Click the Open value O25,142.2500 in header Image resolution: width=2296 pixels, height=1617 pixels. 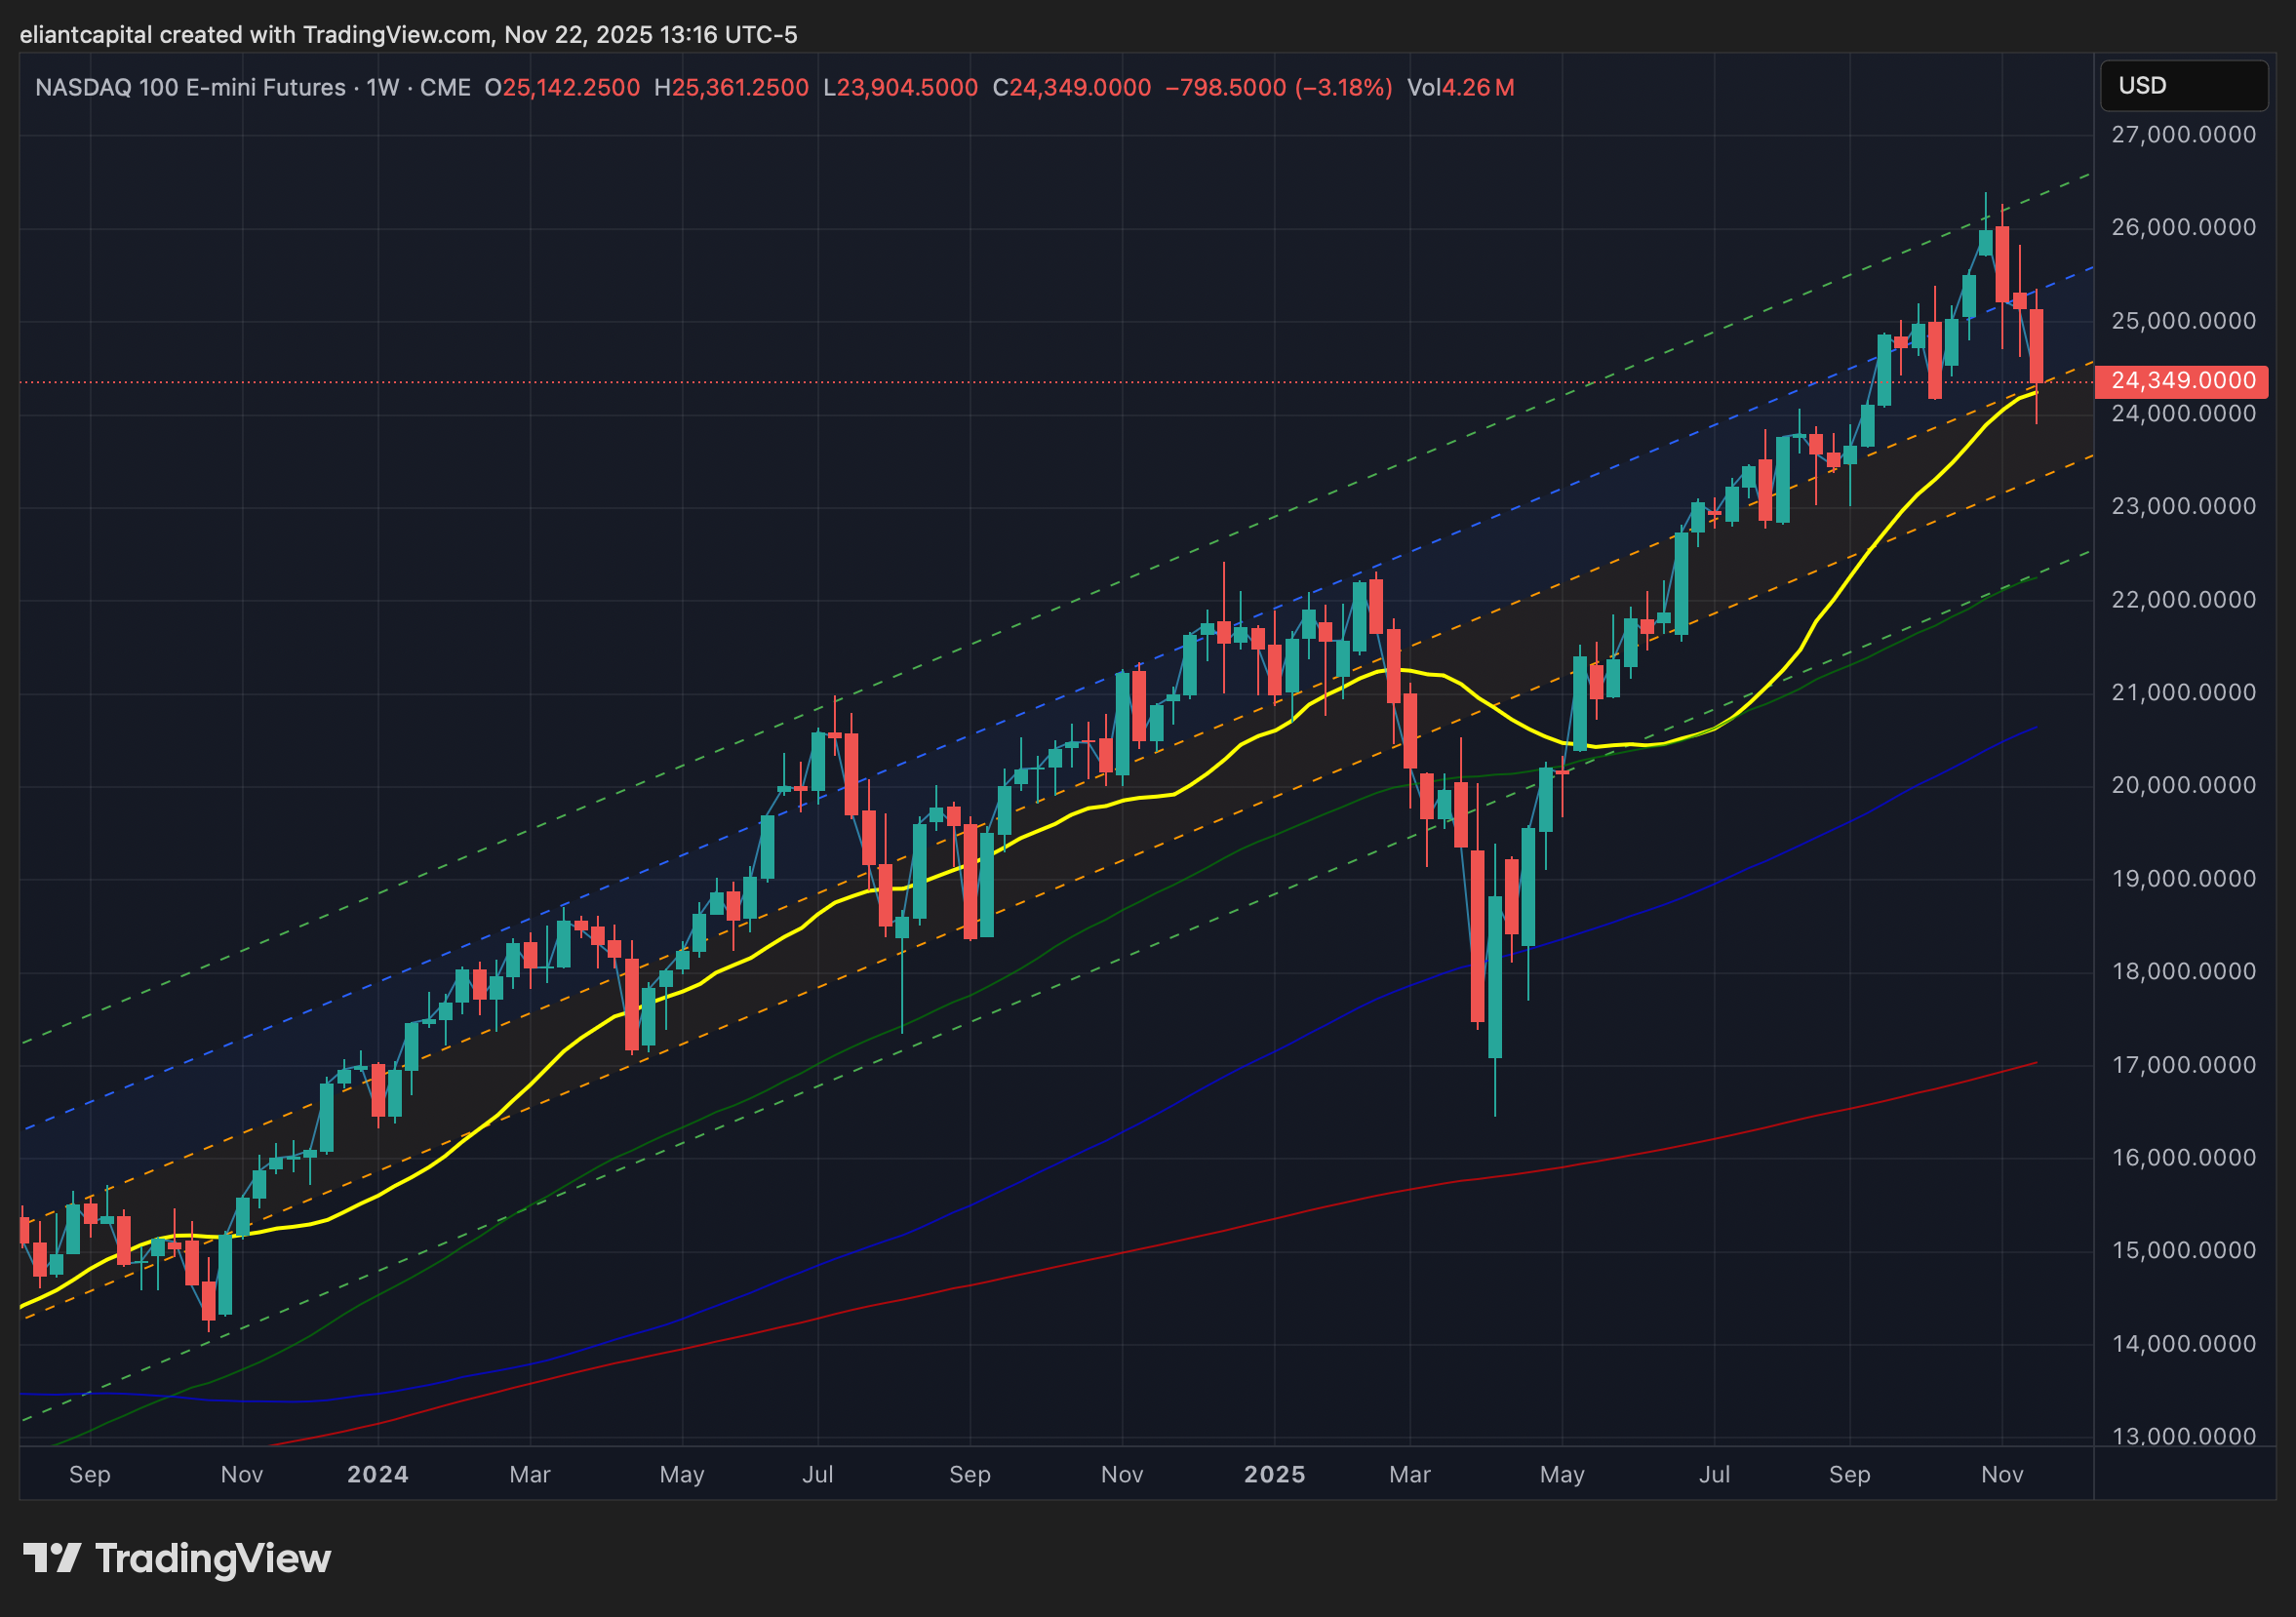(x=562, y=88)
